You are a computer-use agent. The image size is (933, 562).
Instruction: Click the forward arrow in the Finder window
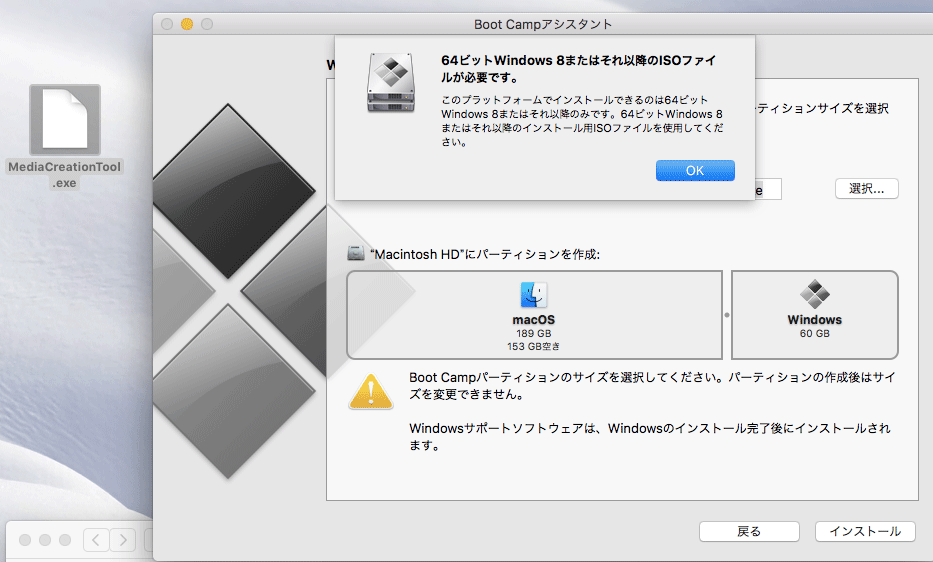tap(123, 540)
